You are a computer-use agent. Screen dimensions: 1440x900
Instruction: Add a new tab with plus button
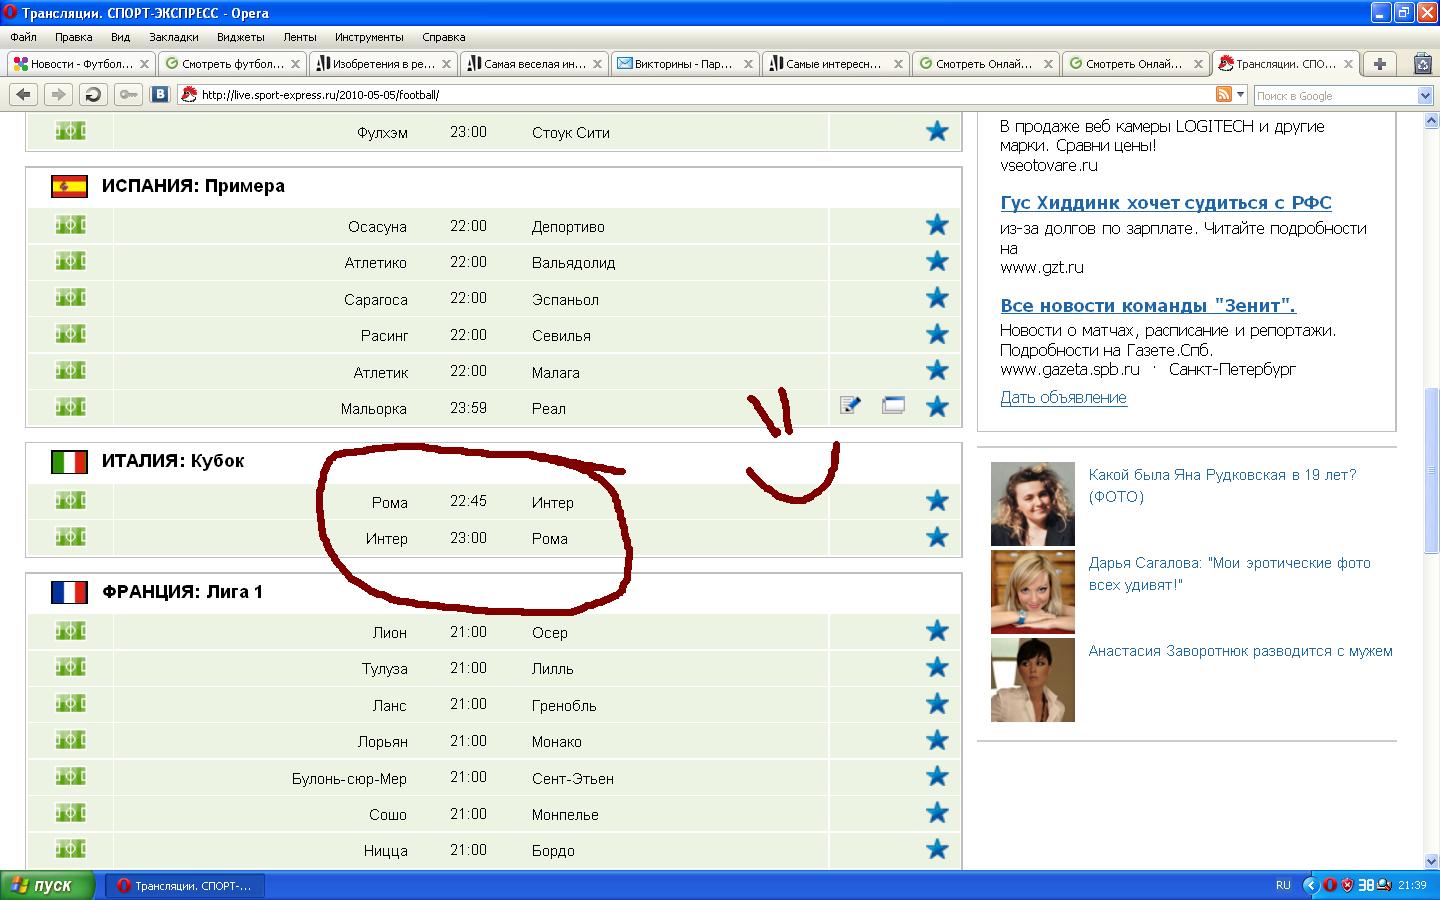[1380, 63]
